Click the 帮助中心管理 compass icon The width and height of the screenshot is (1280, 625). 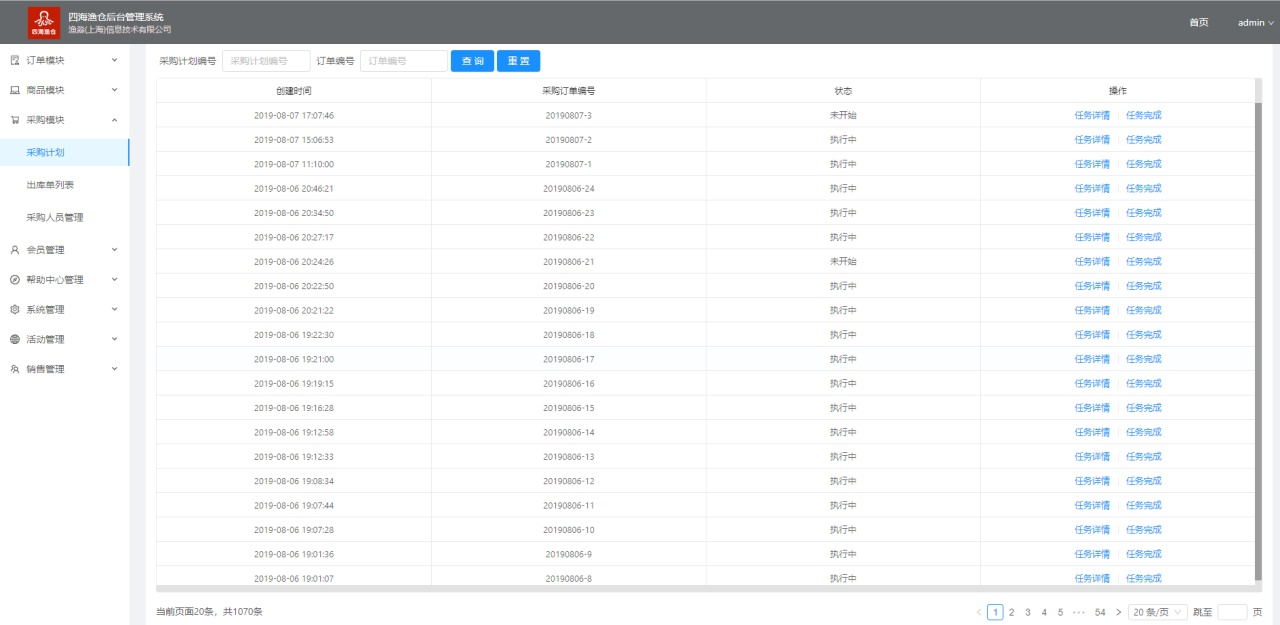click(15, 280)
